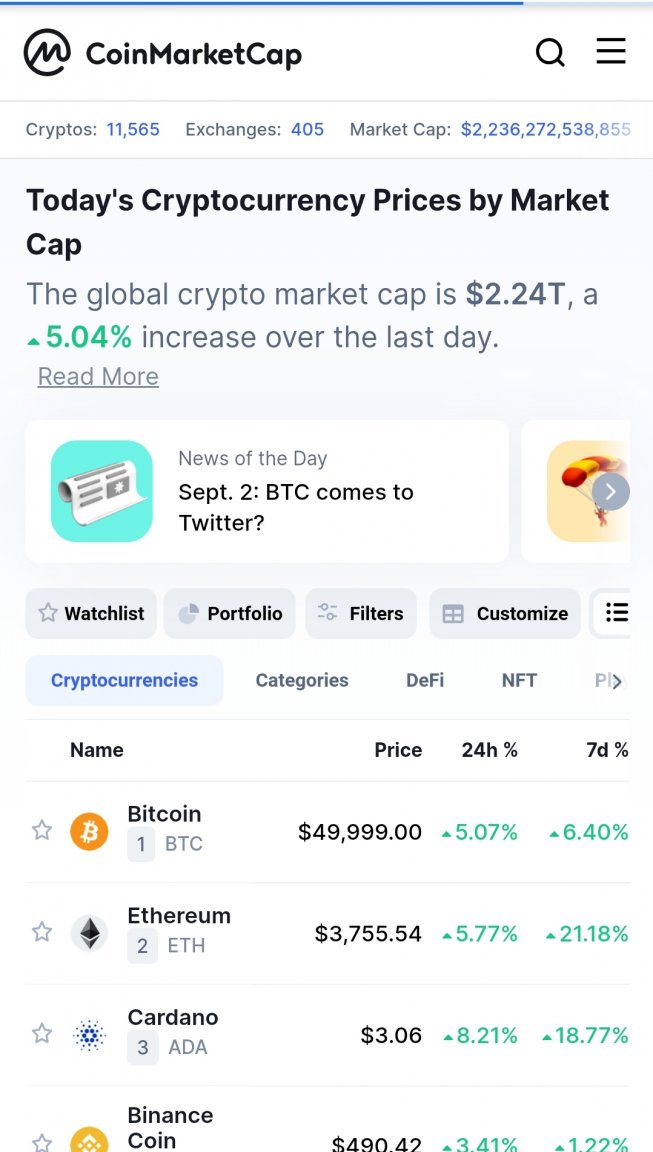The height and width of the screenshot is (1152, 653).
Task: Click the CoinMarketCap logo
Action: (x=163, y=53)
